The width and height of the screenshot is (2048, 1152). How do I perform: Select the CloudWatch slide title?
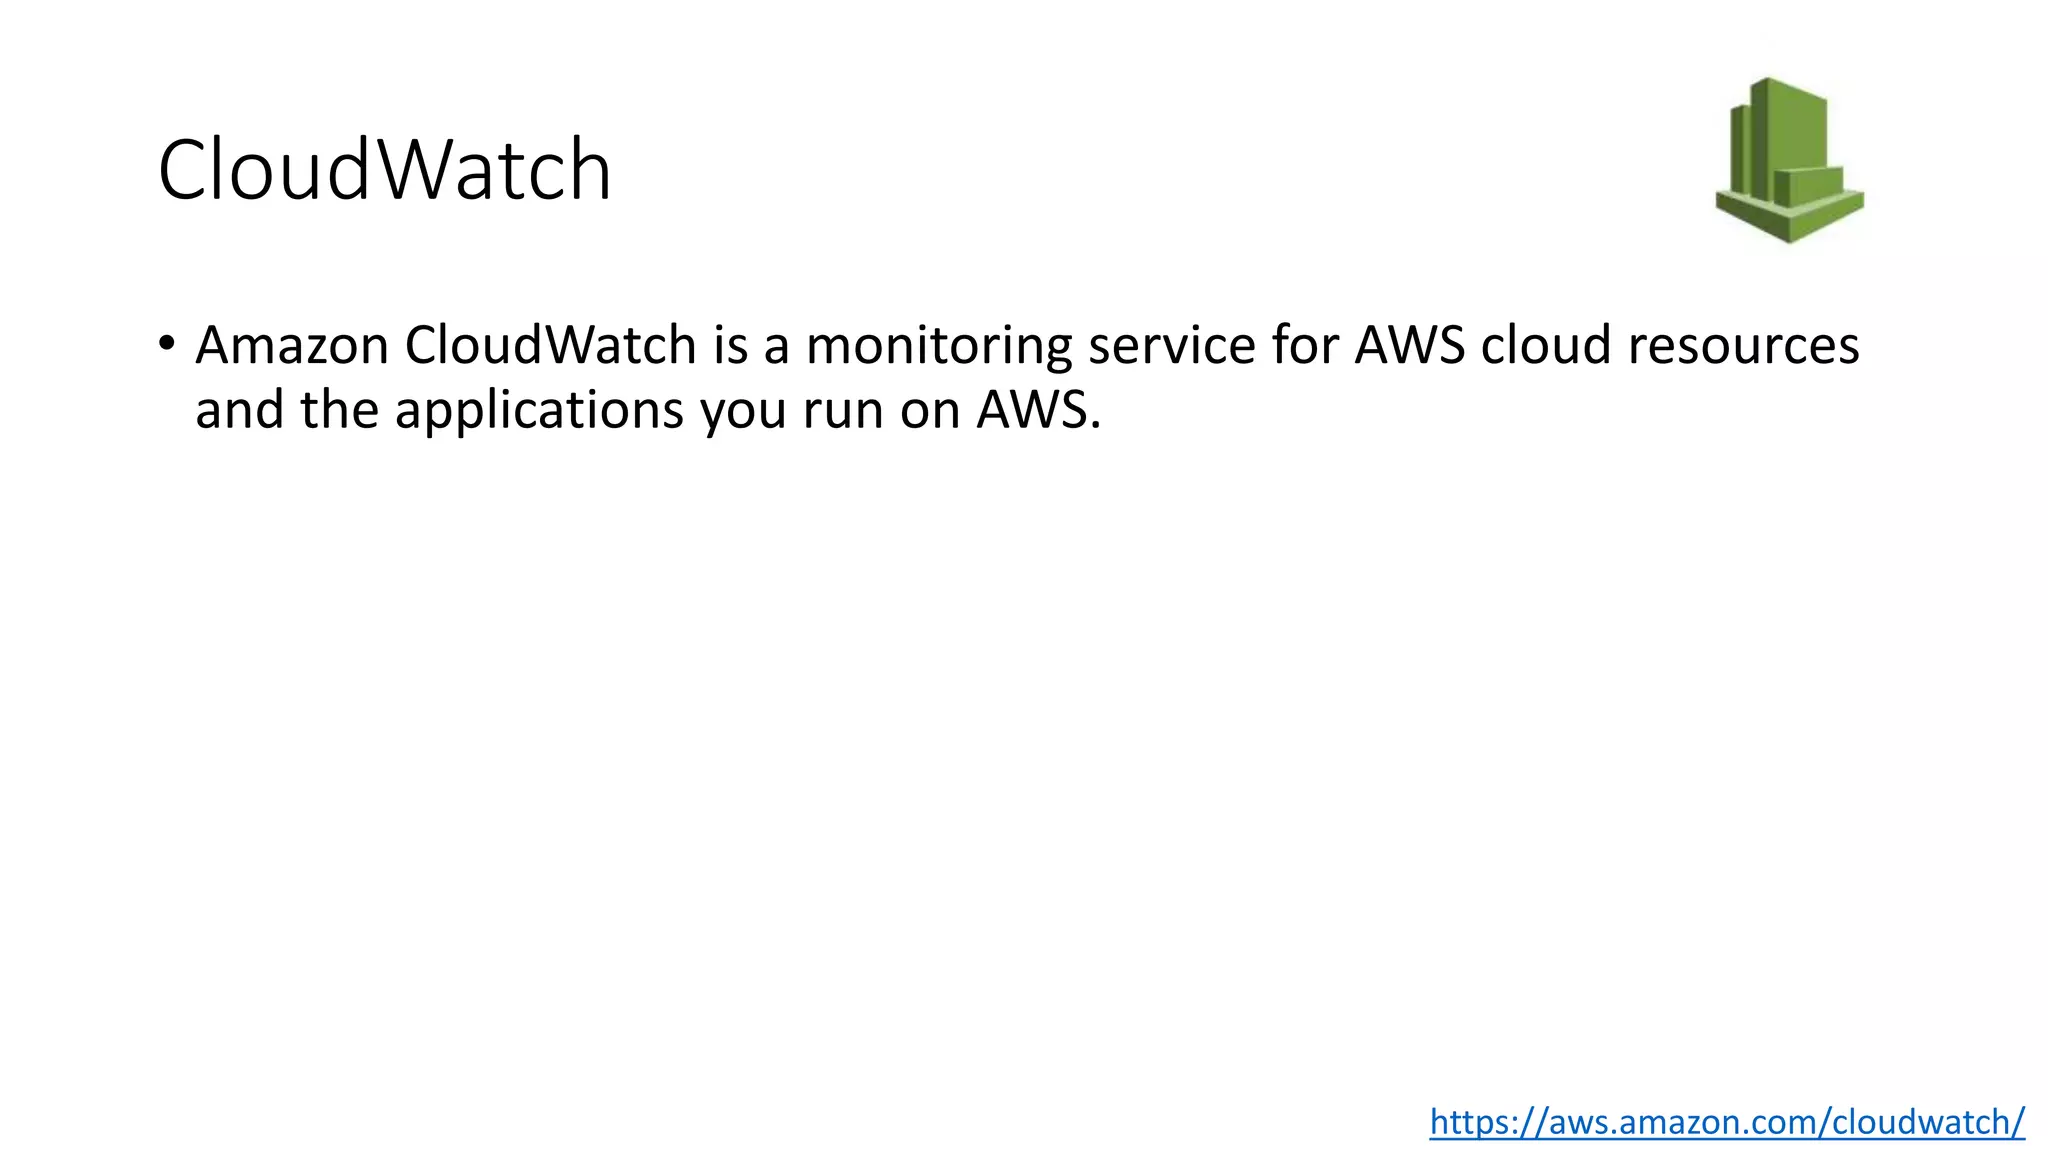point(384,170)
